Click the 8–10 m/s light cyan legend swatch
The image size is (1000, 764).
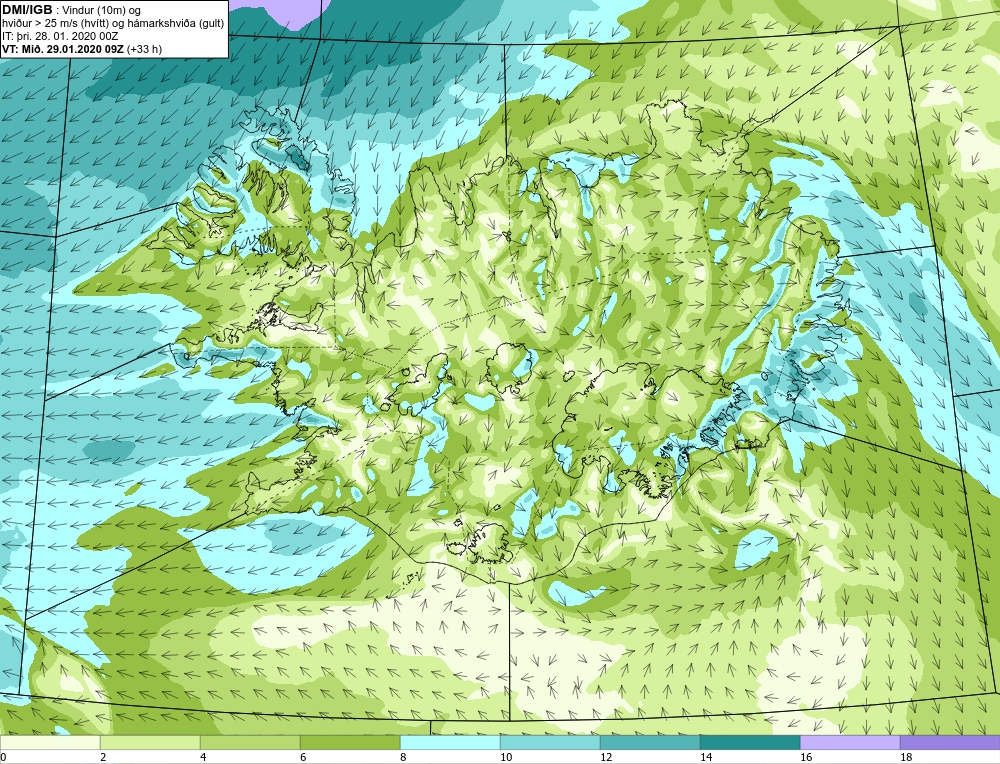tap(450, 742)
